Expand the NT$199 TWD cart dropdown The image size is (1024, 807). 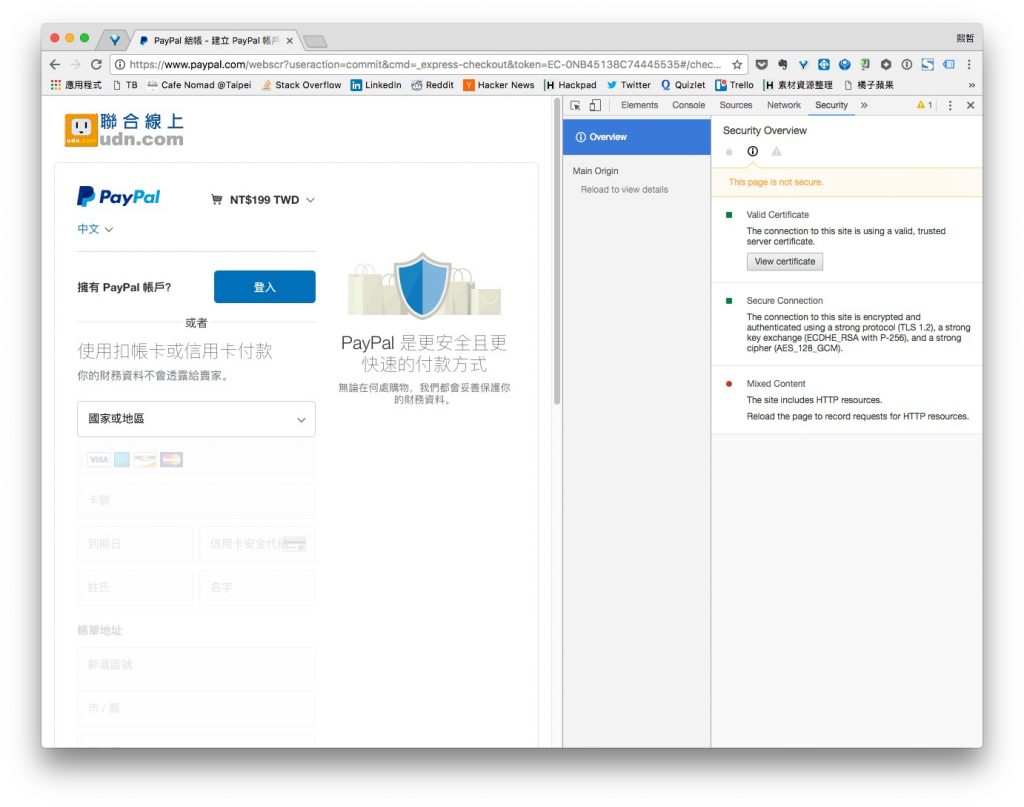(x=263, y=200)
